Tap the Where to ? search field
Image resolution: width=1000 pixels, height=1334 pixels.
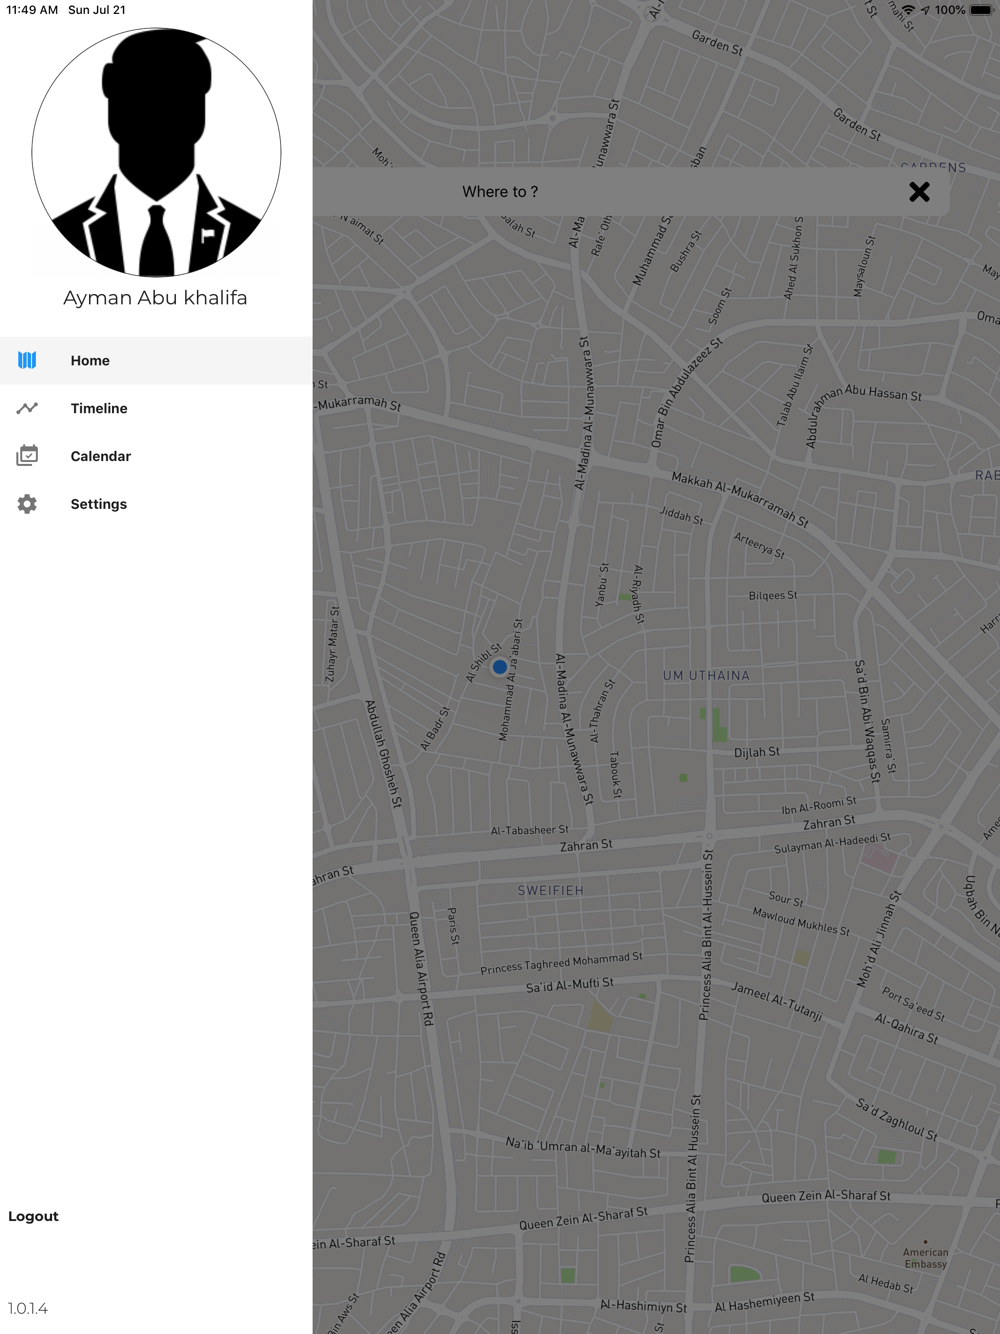click(x=631, y=192)
